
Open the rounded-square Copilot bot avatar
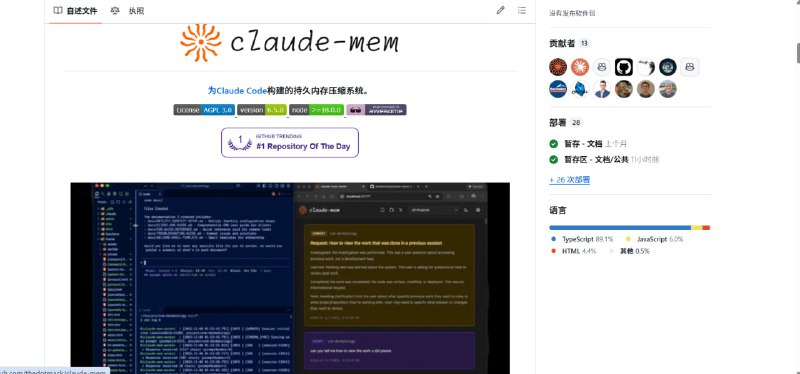690,67
